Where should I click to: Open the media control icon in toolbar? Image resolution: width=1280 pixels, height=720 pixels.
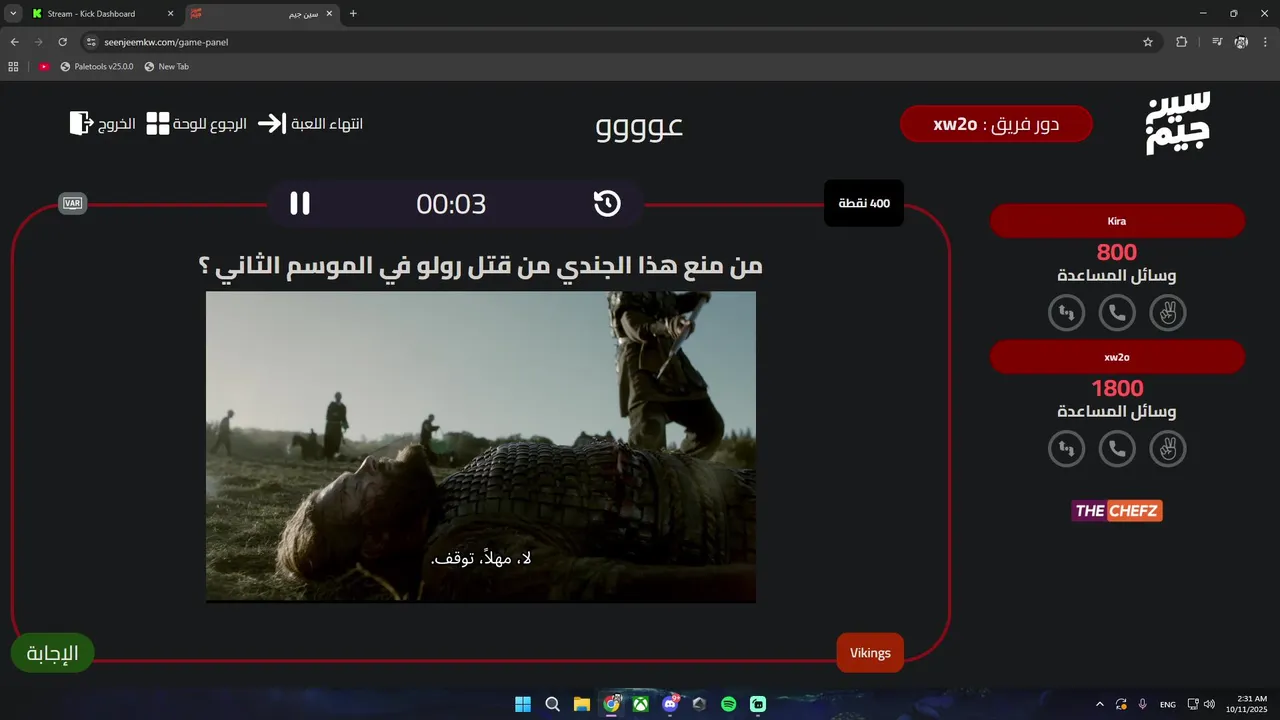pyautogui.click(x=1217, y=42)
